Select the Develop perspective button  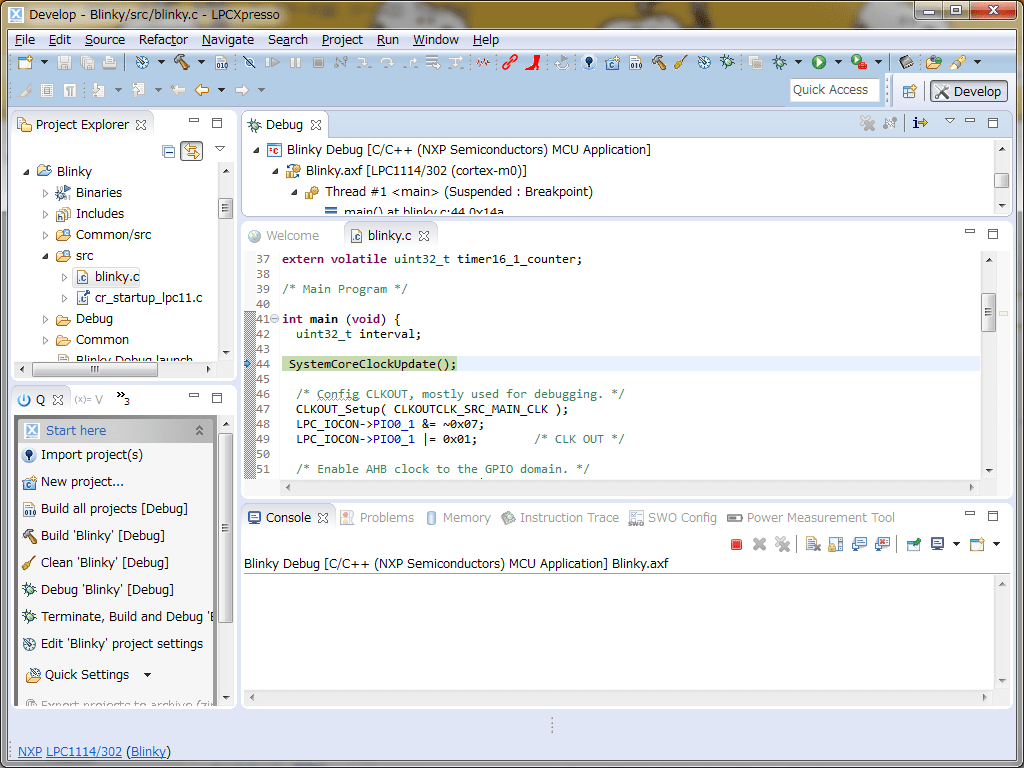968,91
